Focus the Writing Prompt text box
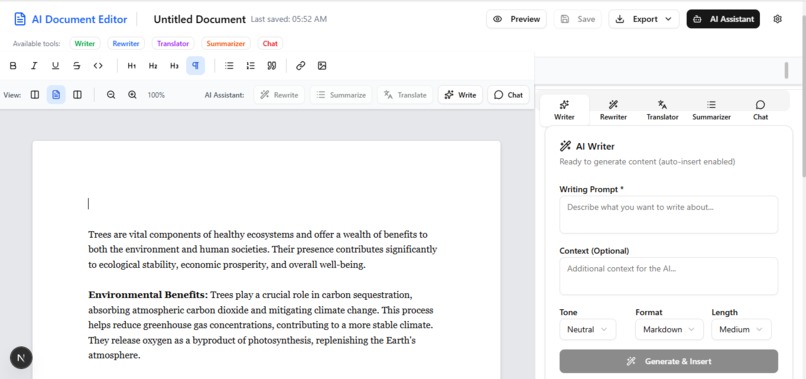 (x=669, y=214)
